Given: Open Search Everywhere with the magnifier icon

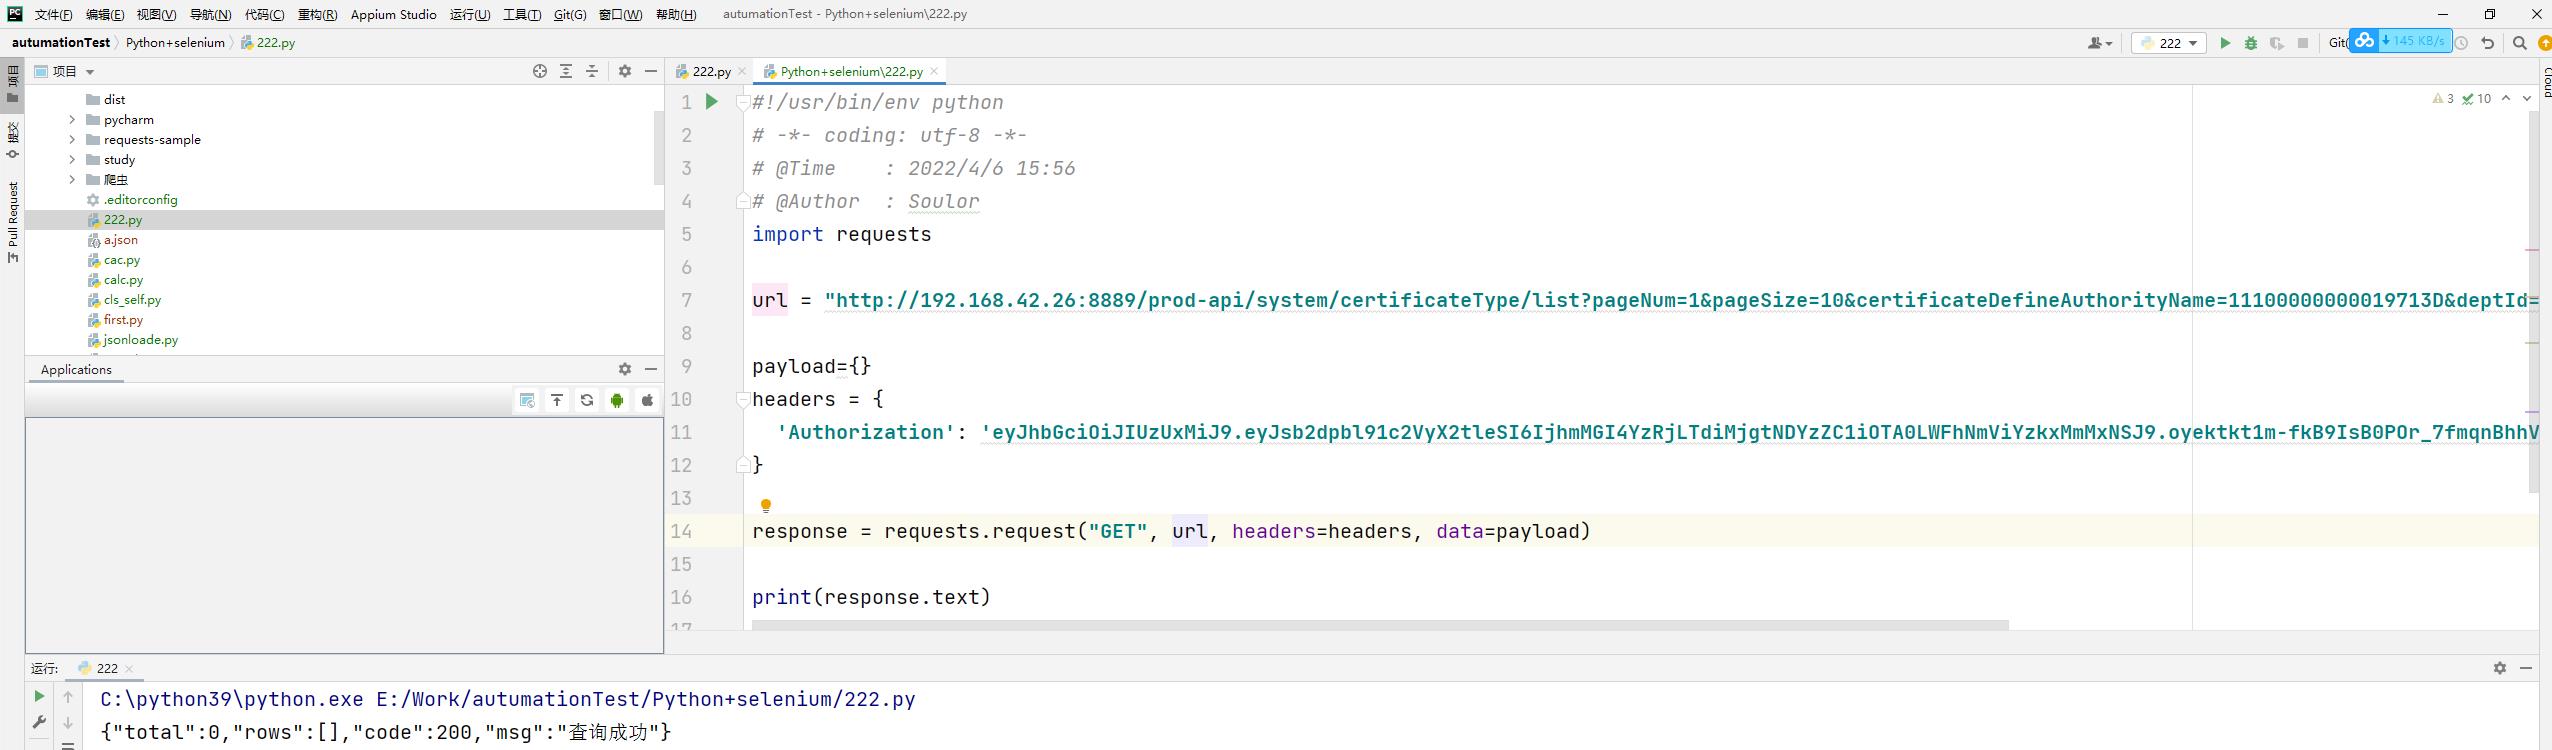Looking at the screenshot, I should coord(2520,43).
